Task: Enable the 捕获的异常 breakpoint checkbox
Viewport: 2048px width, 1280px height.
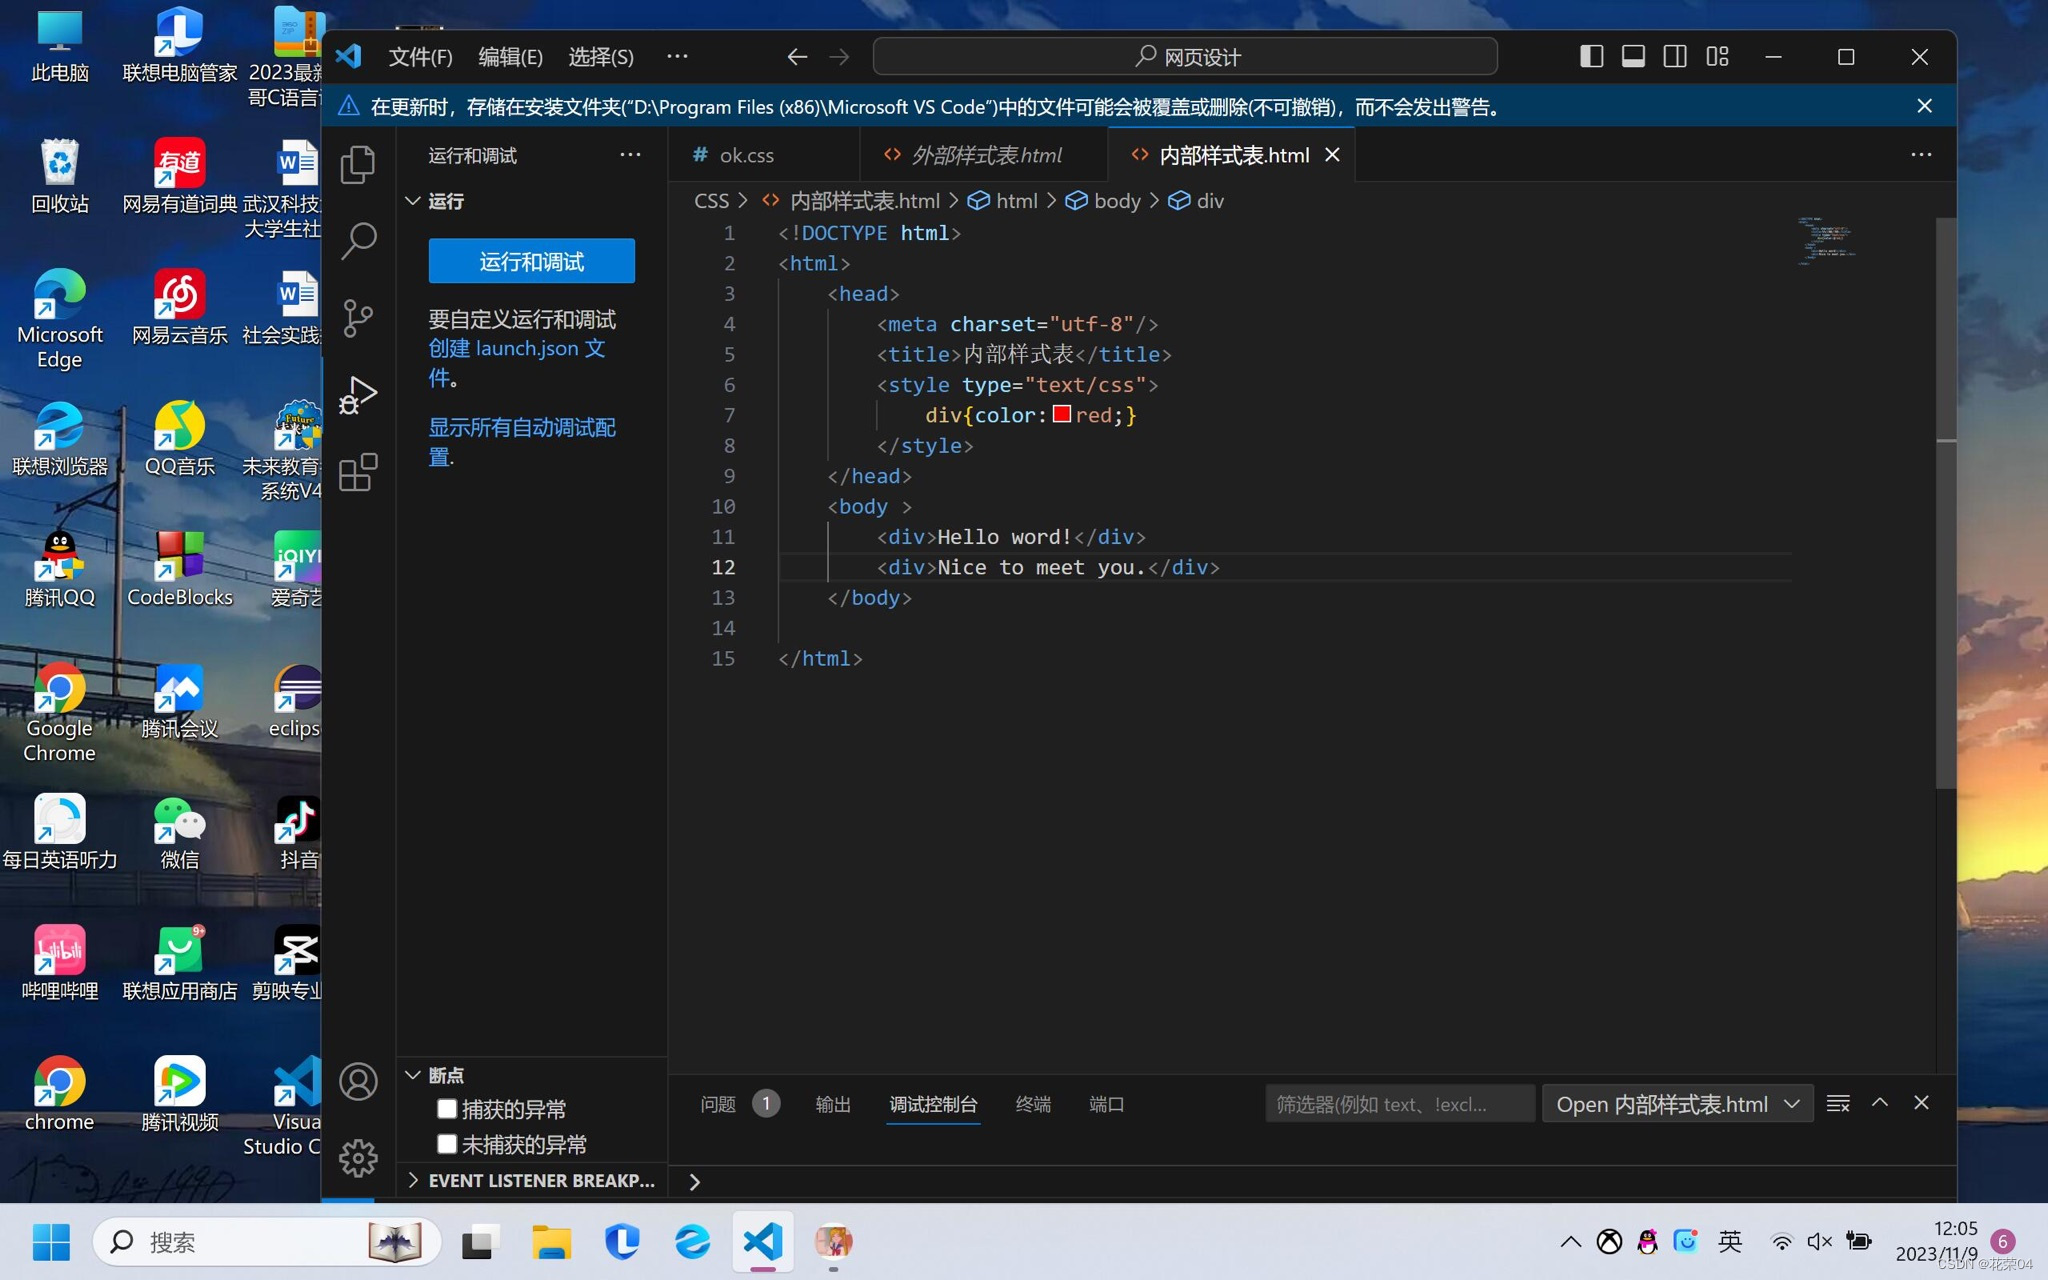Action: pyautogui.click(x=447, y=1109)
